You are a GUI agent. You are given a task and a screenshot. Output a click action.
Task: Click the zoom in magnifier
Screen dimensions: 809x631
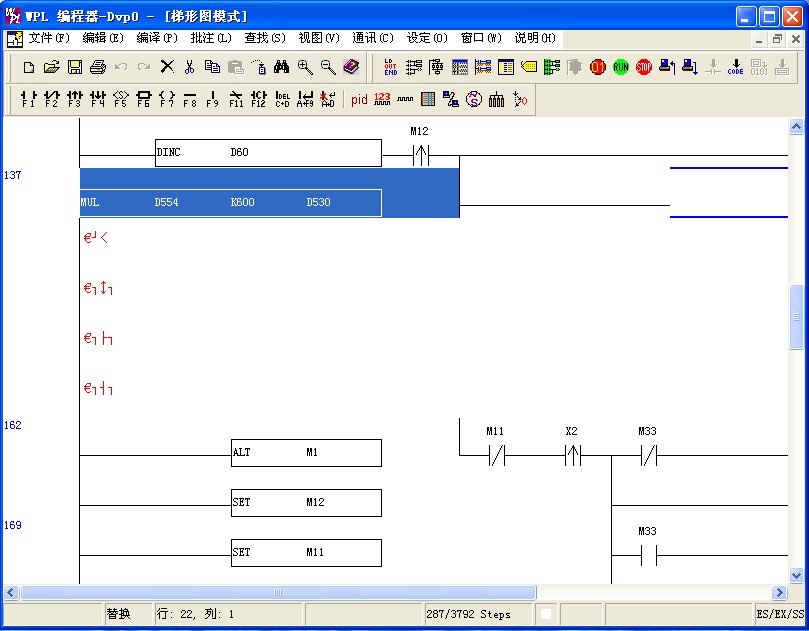[x=305, y=67]
